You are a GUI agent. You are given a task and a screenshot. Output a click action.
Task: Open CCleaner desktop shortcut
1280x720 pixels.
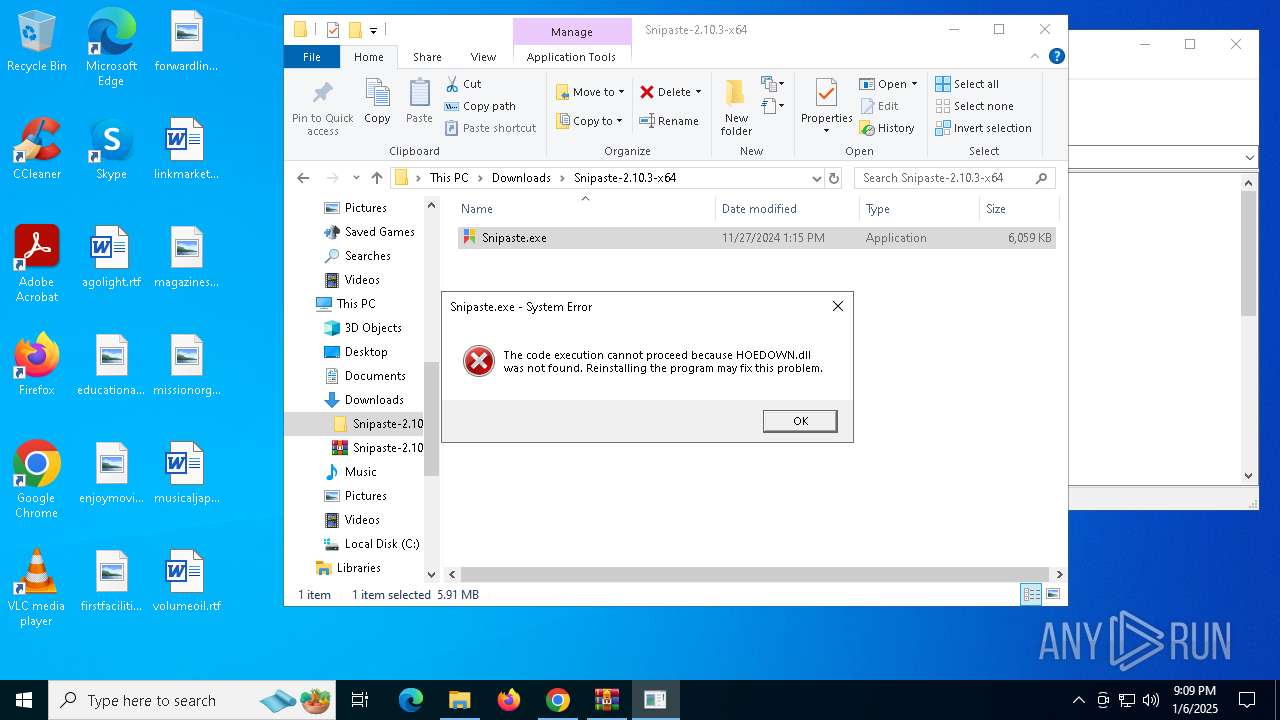pos(37,149)
